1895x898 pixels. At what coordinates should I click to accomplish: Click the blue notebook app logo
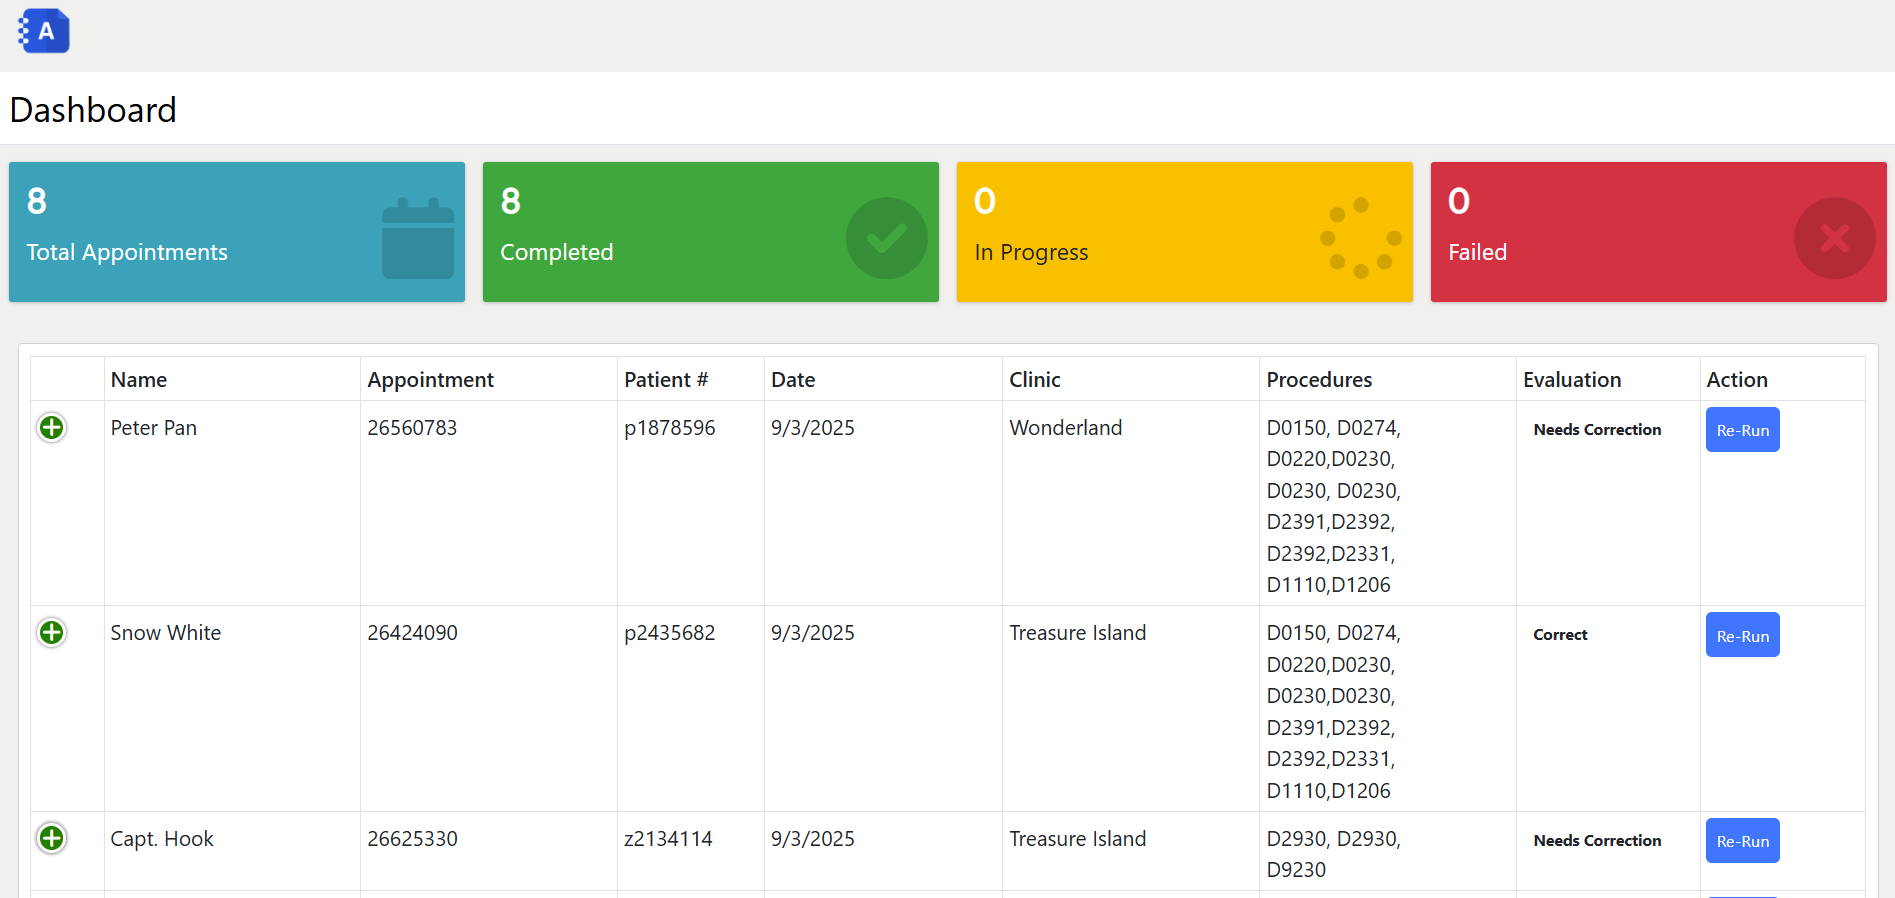pyautogui.click(x=44, y=31)
